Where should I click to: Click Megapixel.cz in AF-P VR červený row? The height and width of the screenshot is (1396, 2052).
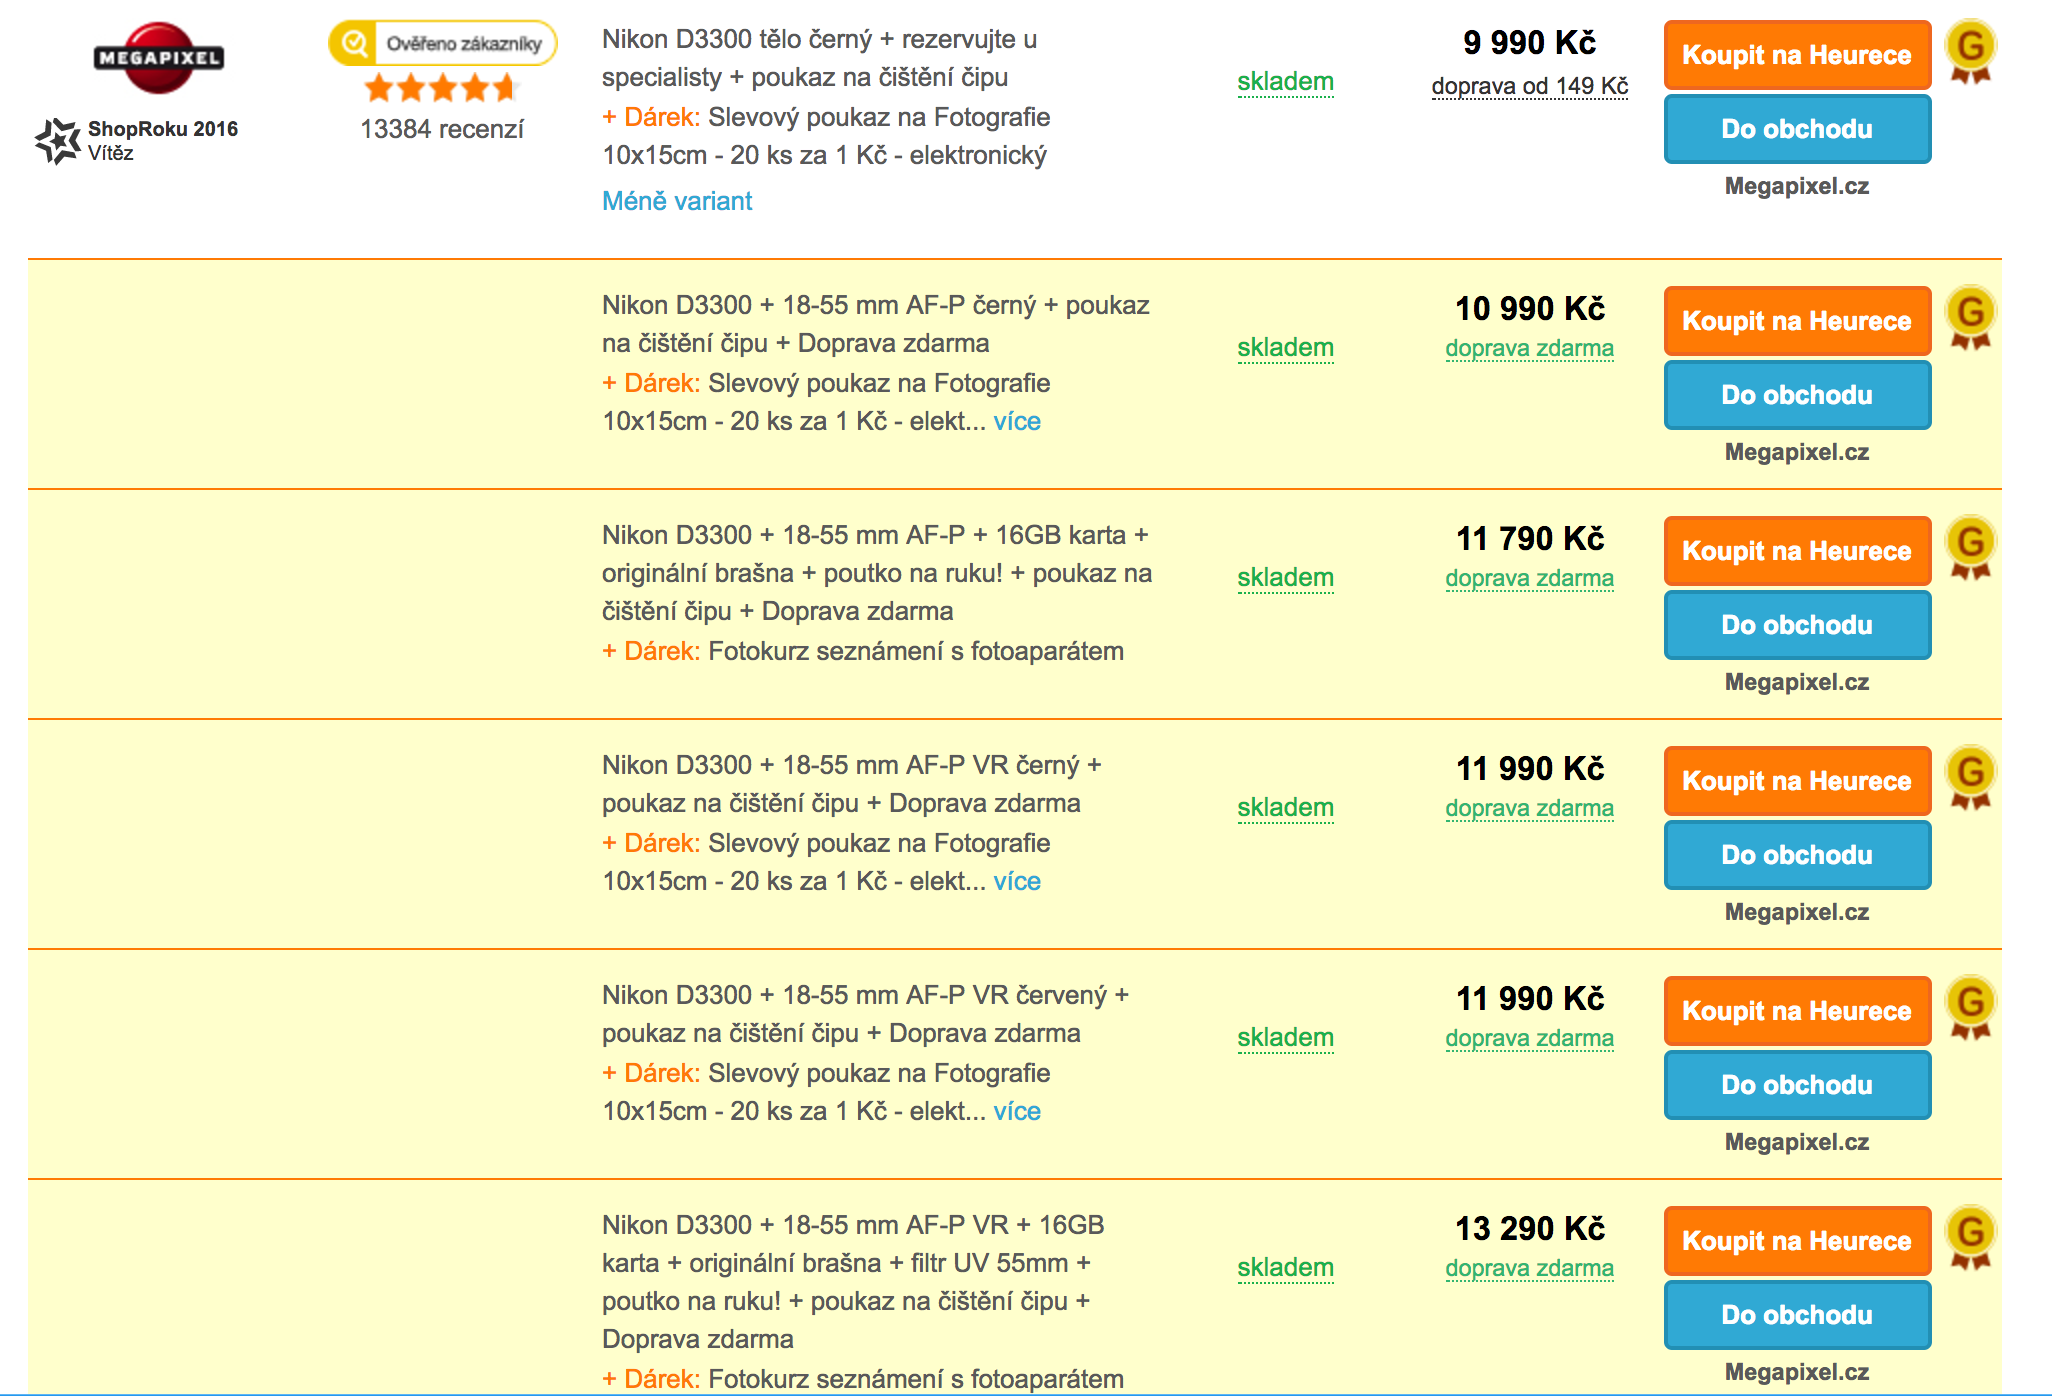pos(1797,1142)
